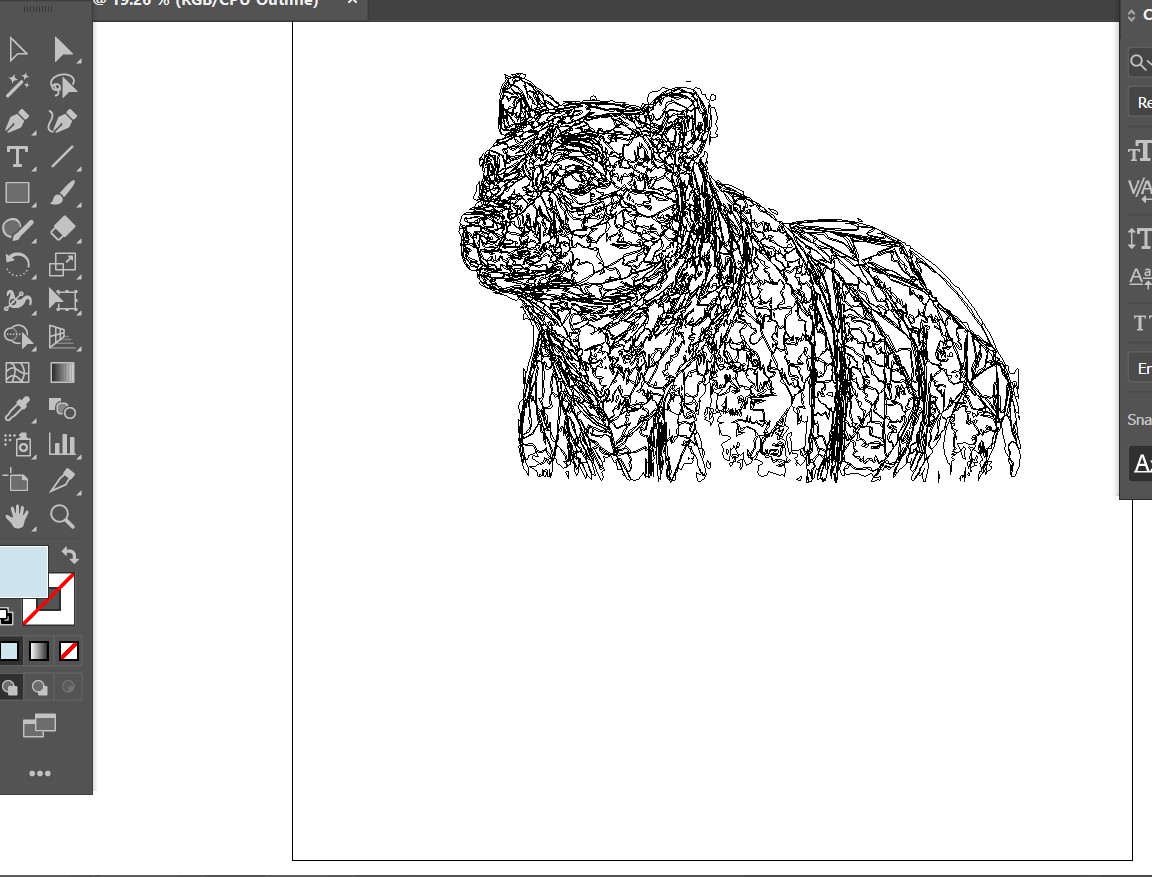Select the Shape Builder tool

[18, 336]
